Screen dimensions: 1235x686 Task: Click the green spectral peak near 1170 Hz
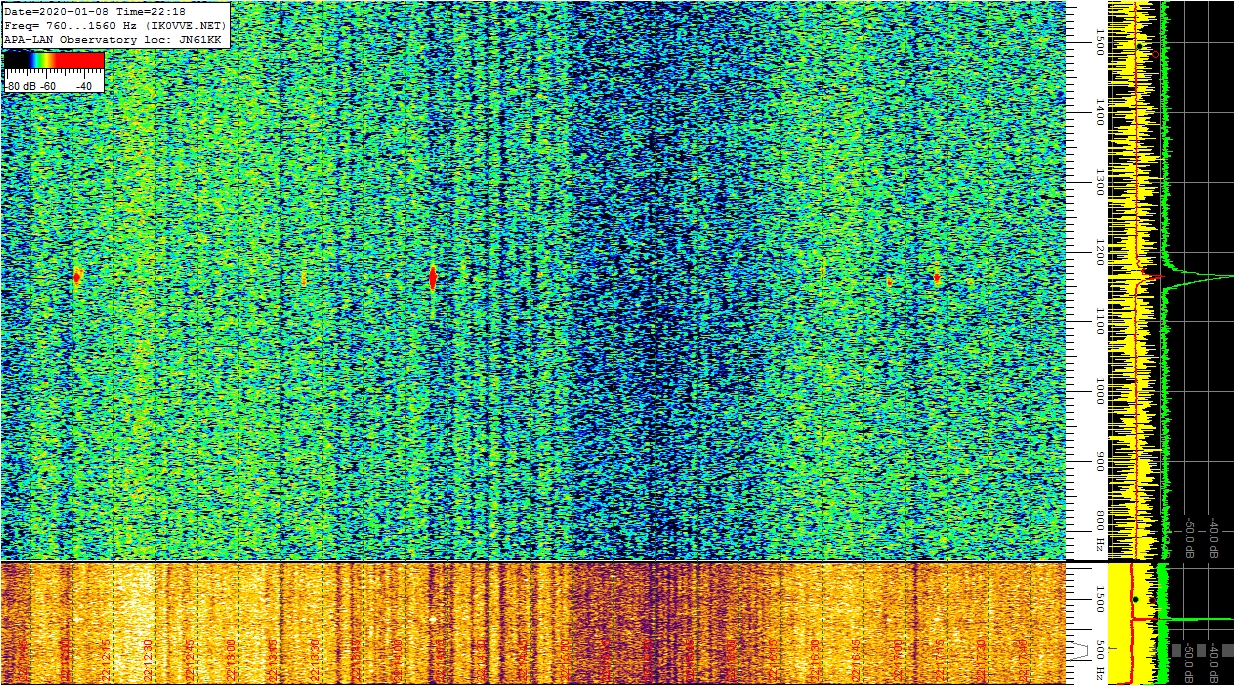pos(1200,277)
